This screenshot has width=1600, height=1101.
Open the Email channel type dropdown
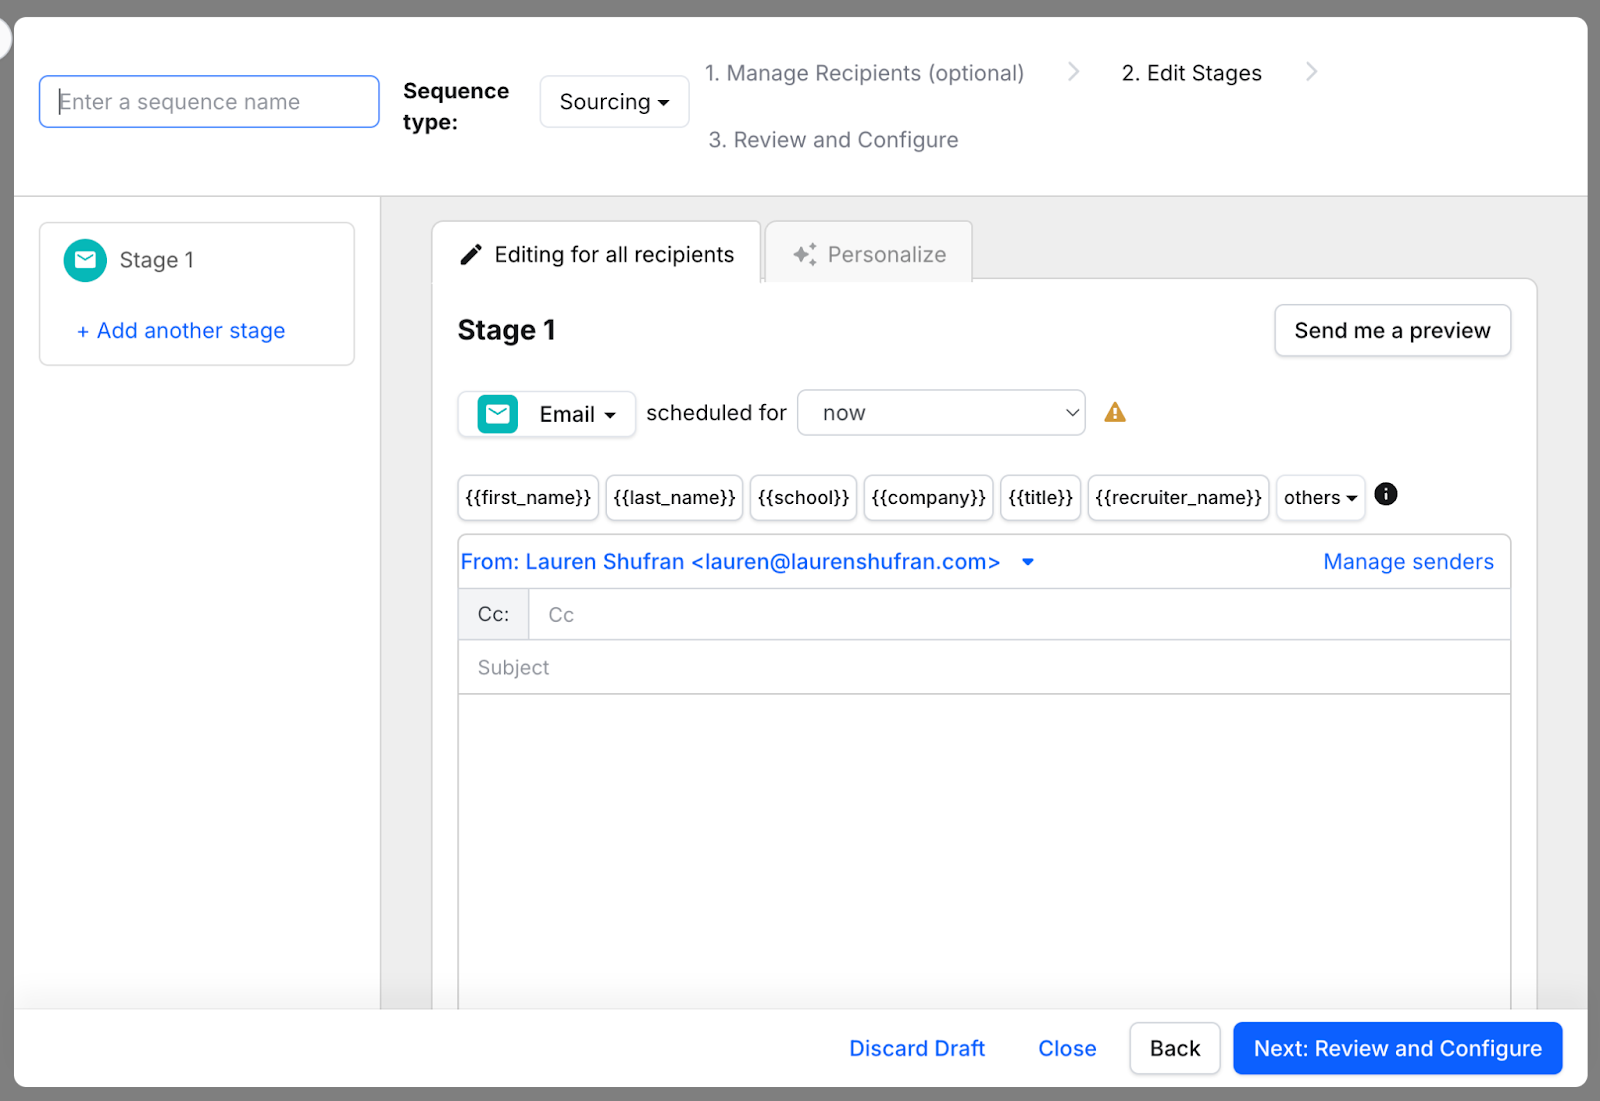coord(547,414)
